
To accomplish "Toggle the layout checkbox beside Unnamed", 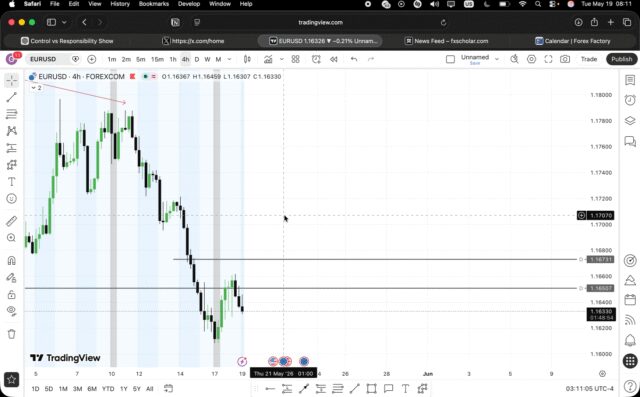I will (x=450, y=59).
